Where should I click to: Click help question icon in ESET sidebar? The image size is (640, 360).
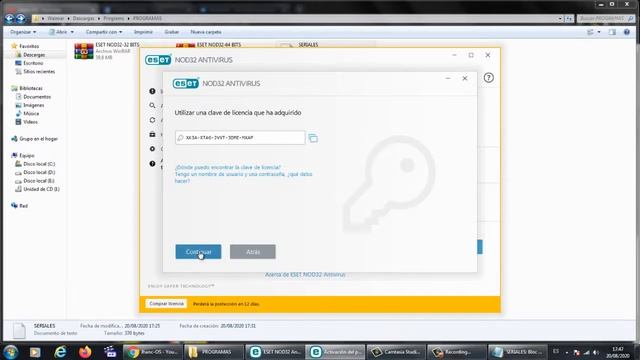[x=152, y=164]
